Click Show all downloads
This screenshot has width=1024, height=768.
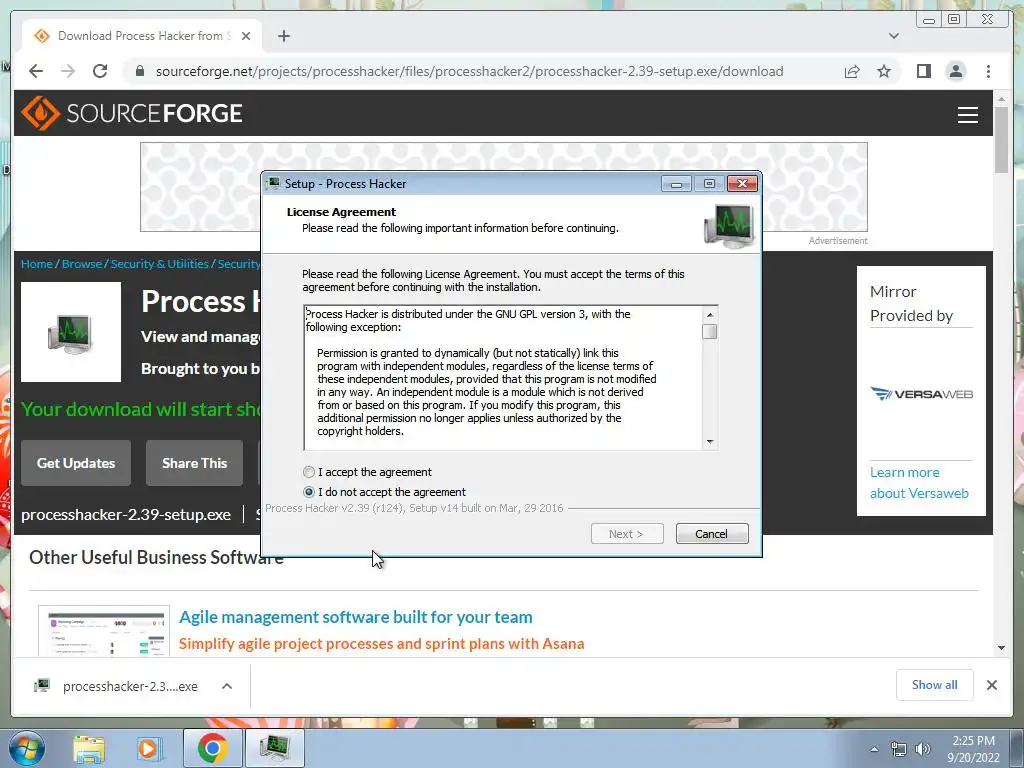pyautogui.click(x=935, y=684)
